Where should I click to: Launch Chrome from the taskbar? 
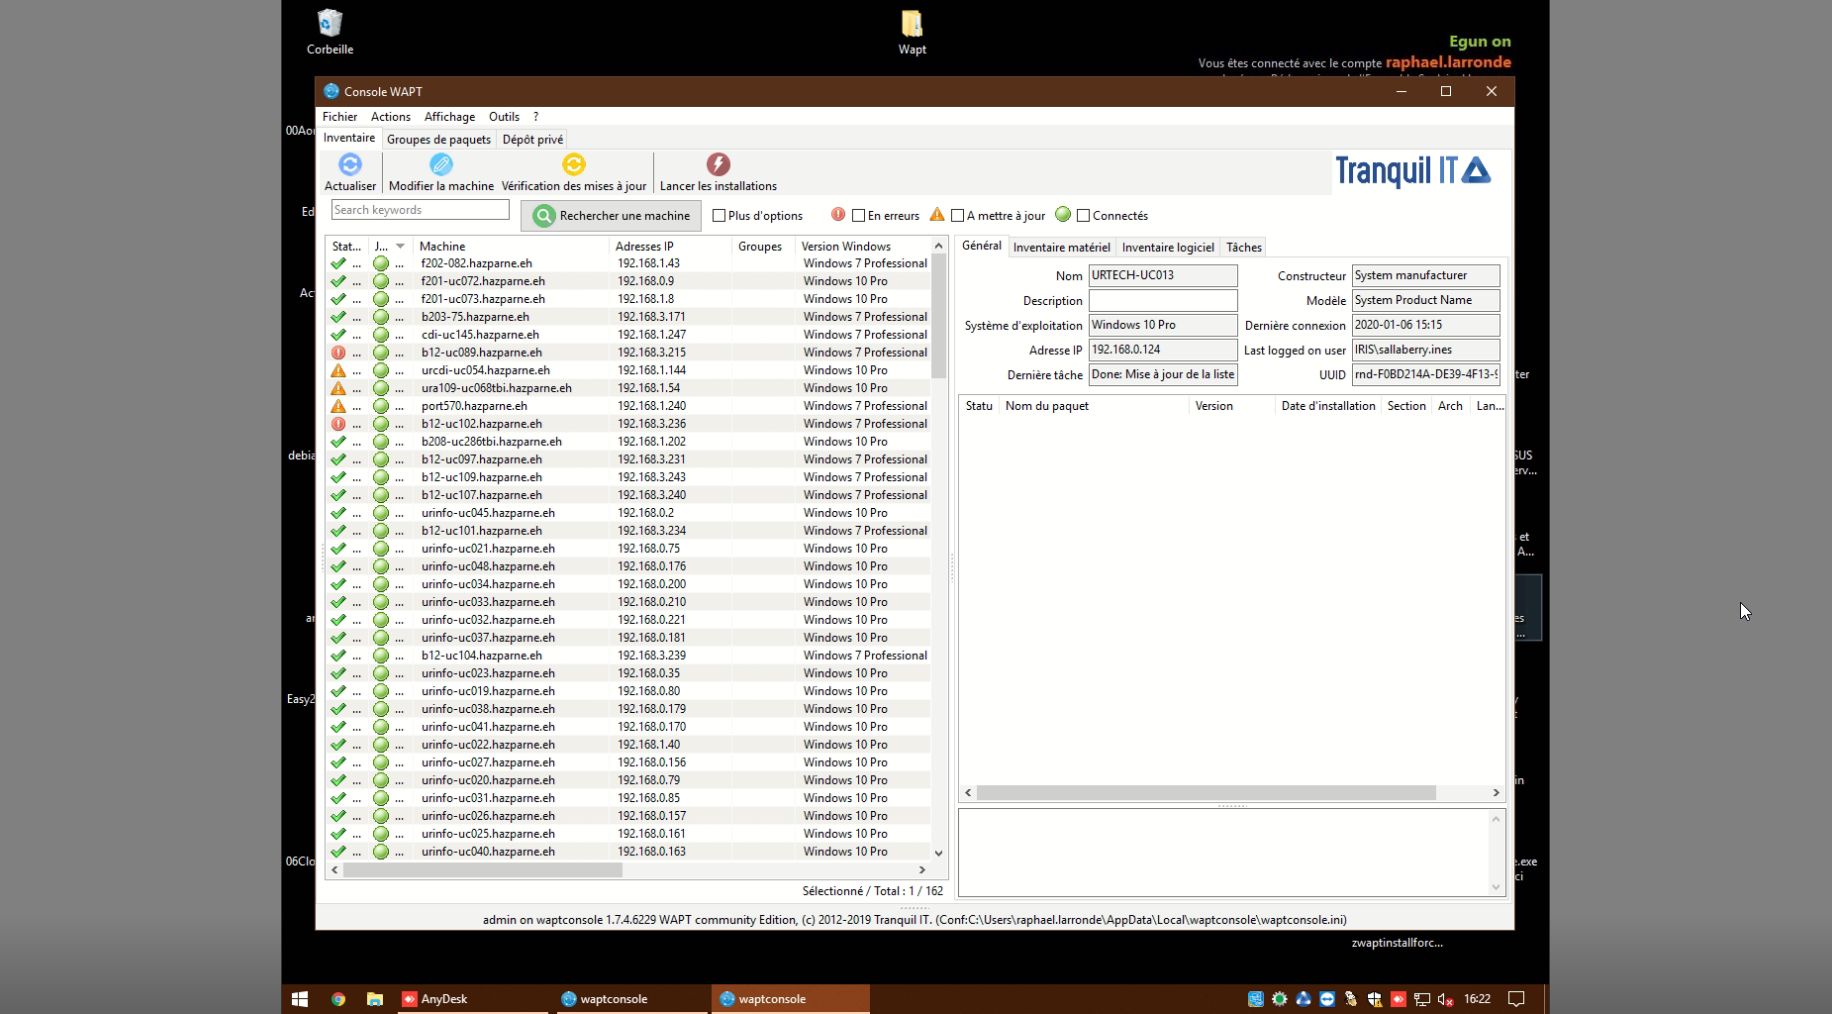(x=338, y=999)
